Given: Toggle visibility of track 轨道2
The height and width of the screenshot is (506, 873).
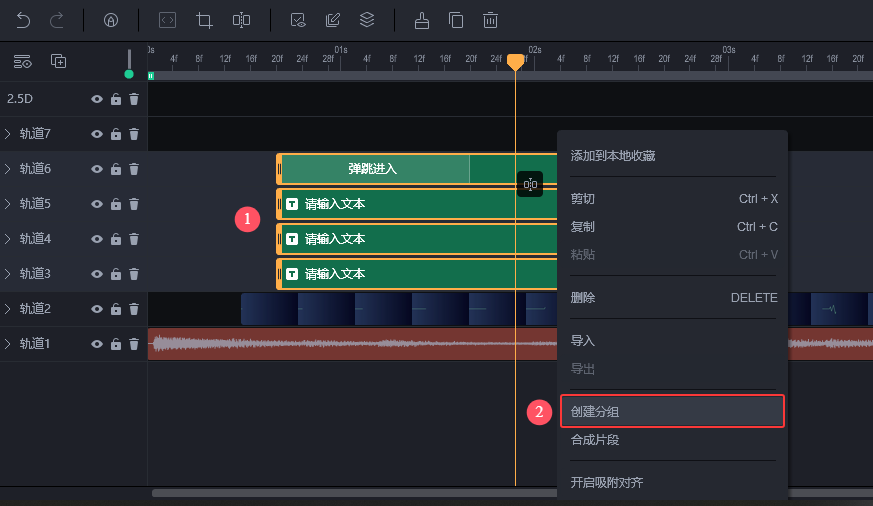Looking at the screenshot, I should 97,309.
